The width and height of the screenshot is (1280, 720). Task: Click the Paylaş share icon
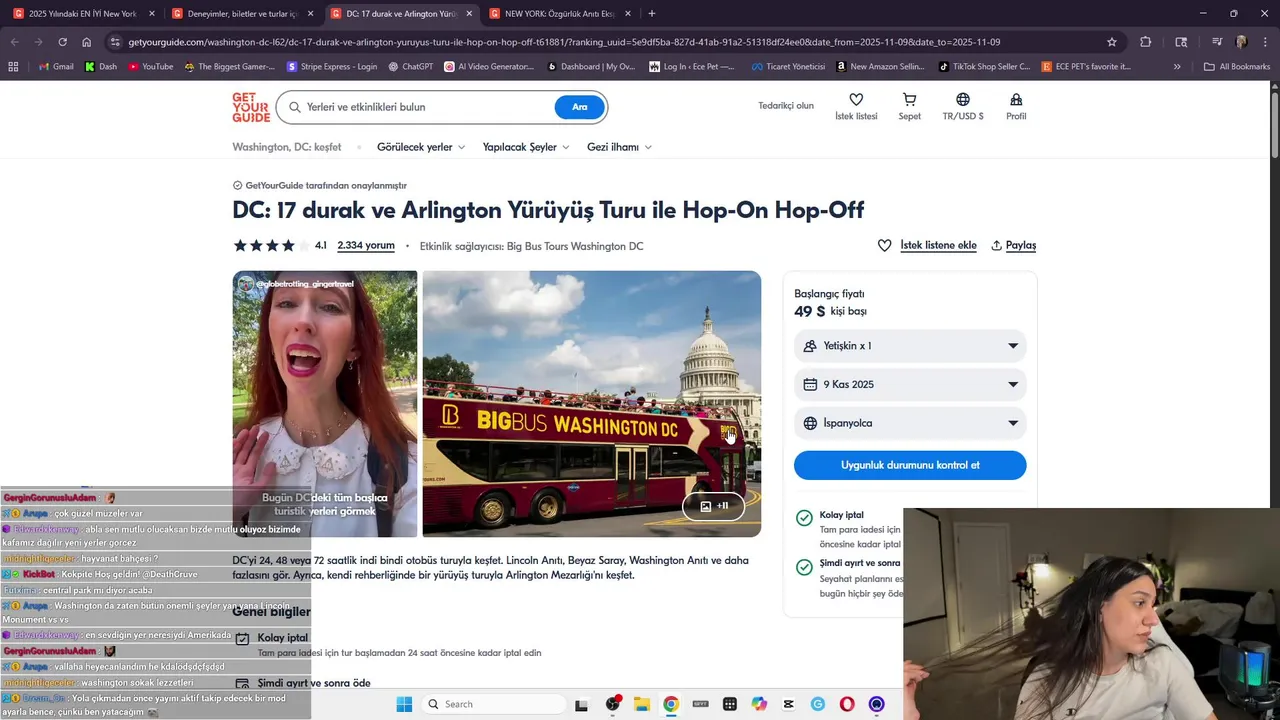pos(996,245)
